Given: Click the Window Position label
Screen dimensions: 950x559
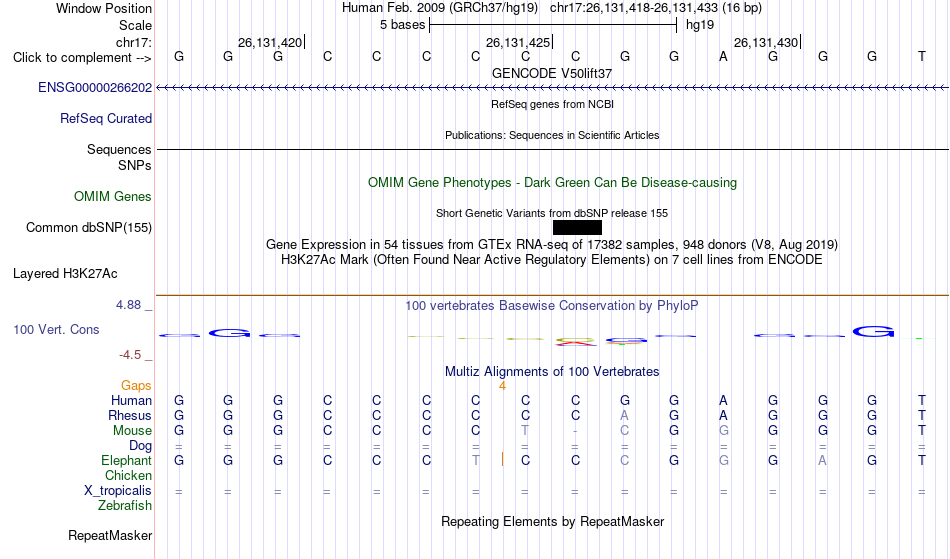Looking at the screenshot, I should point(104,8).
